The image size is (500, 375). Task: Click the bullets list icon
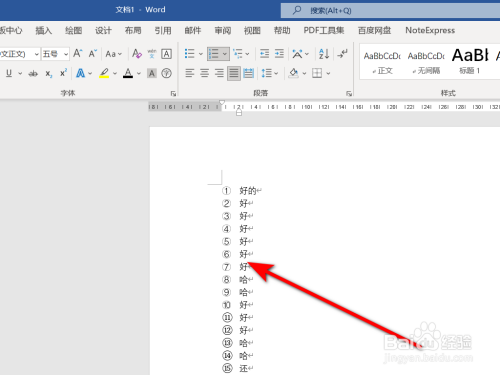189,54
